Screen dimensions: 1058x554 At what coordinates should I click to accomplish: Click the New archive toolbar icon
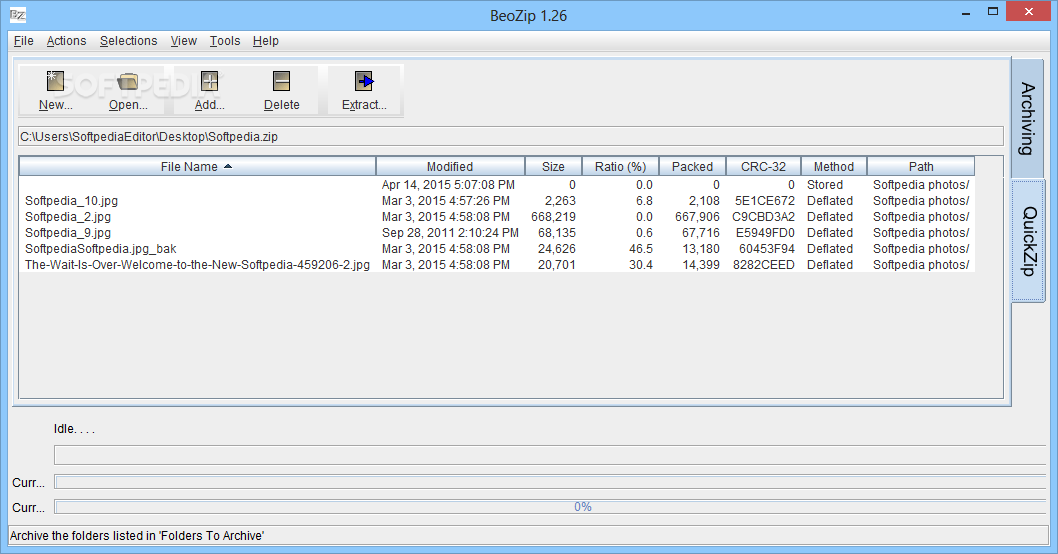pyautogui.click(x=55, y=82)
